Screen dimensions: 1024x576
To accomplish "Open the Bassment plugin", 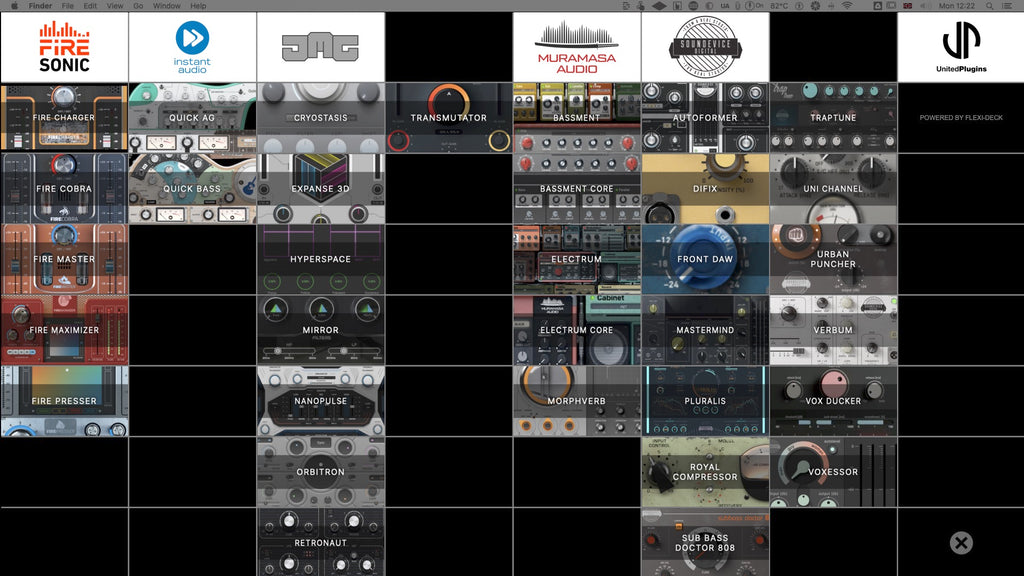I will pyautogui.click(x=576, y=117).
